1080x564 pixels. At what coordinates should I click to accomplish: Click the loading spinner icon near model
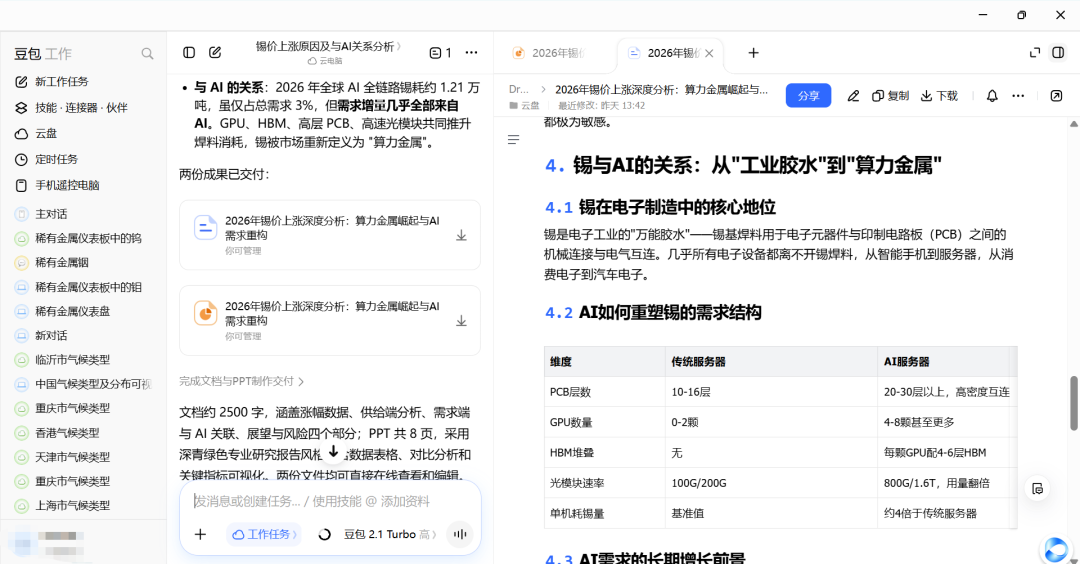coord(324,534)
